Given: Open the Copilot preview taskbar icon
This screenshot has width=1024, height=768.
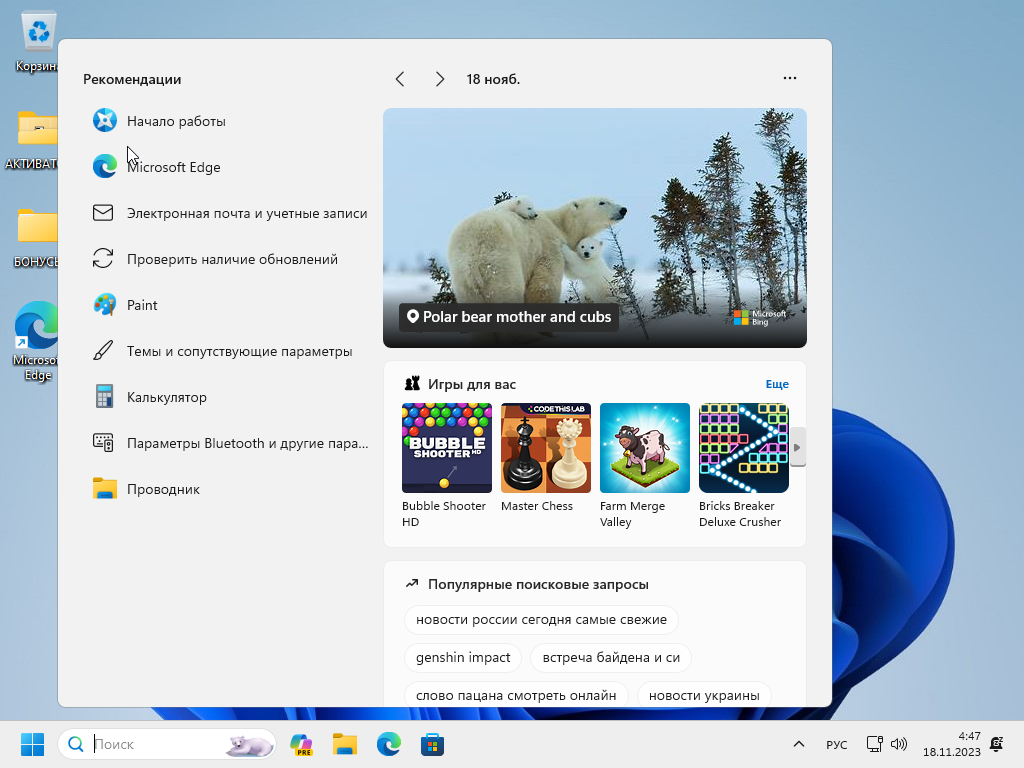Looking at the screenshot, I should point(302,744).
